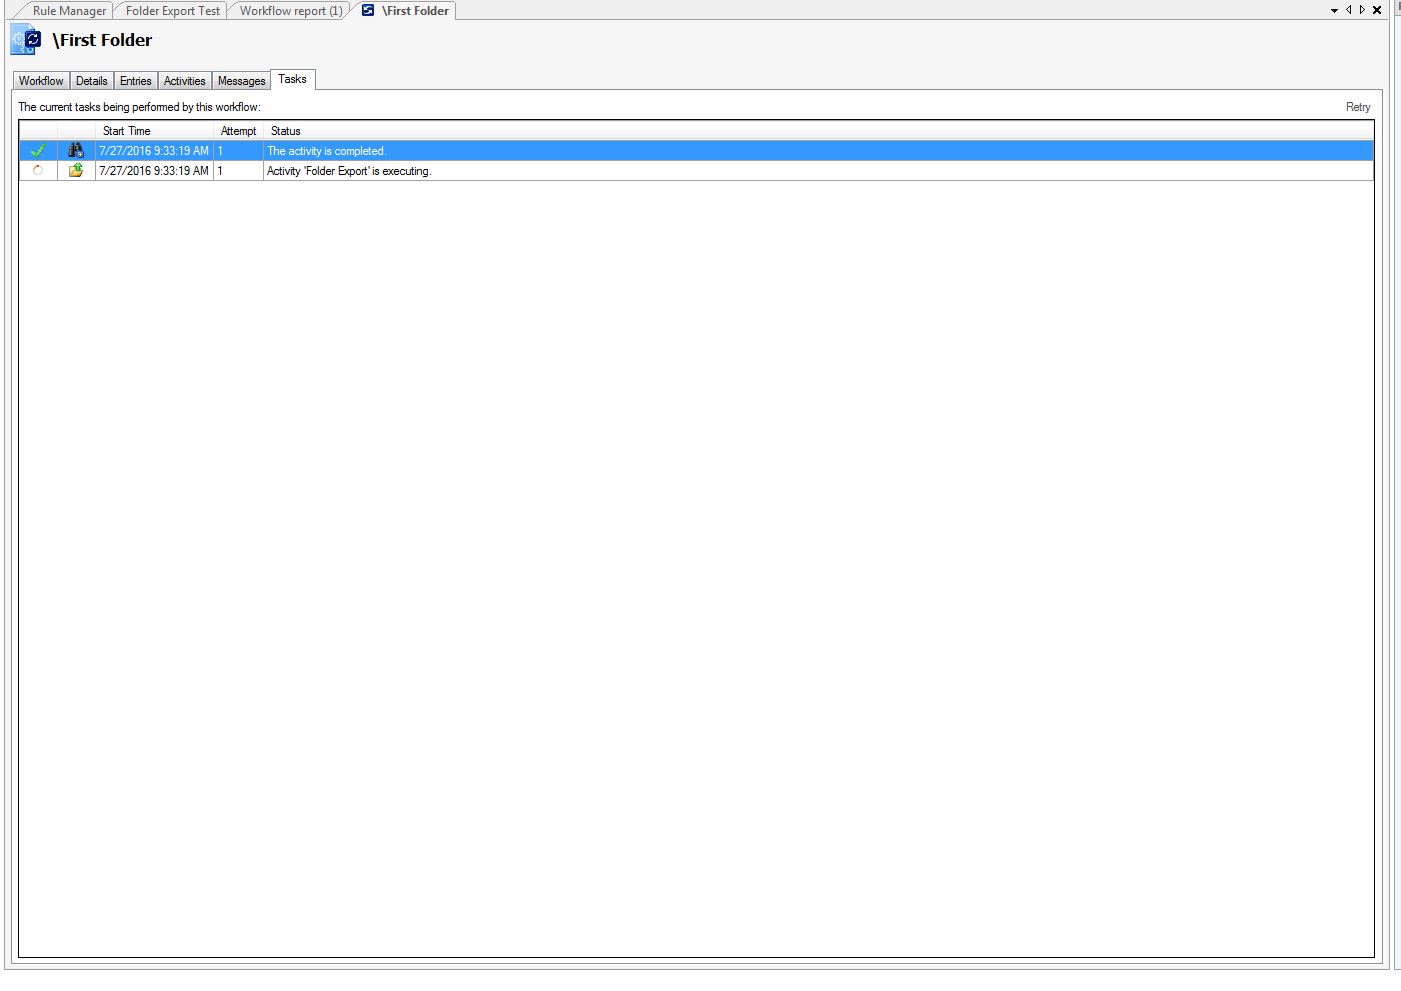Click the binoculars activity icon in first row

click(76, 151)
